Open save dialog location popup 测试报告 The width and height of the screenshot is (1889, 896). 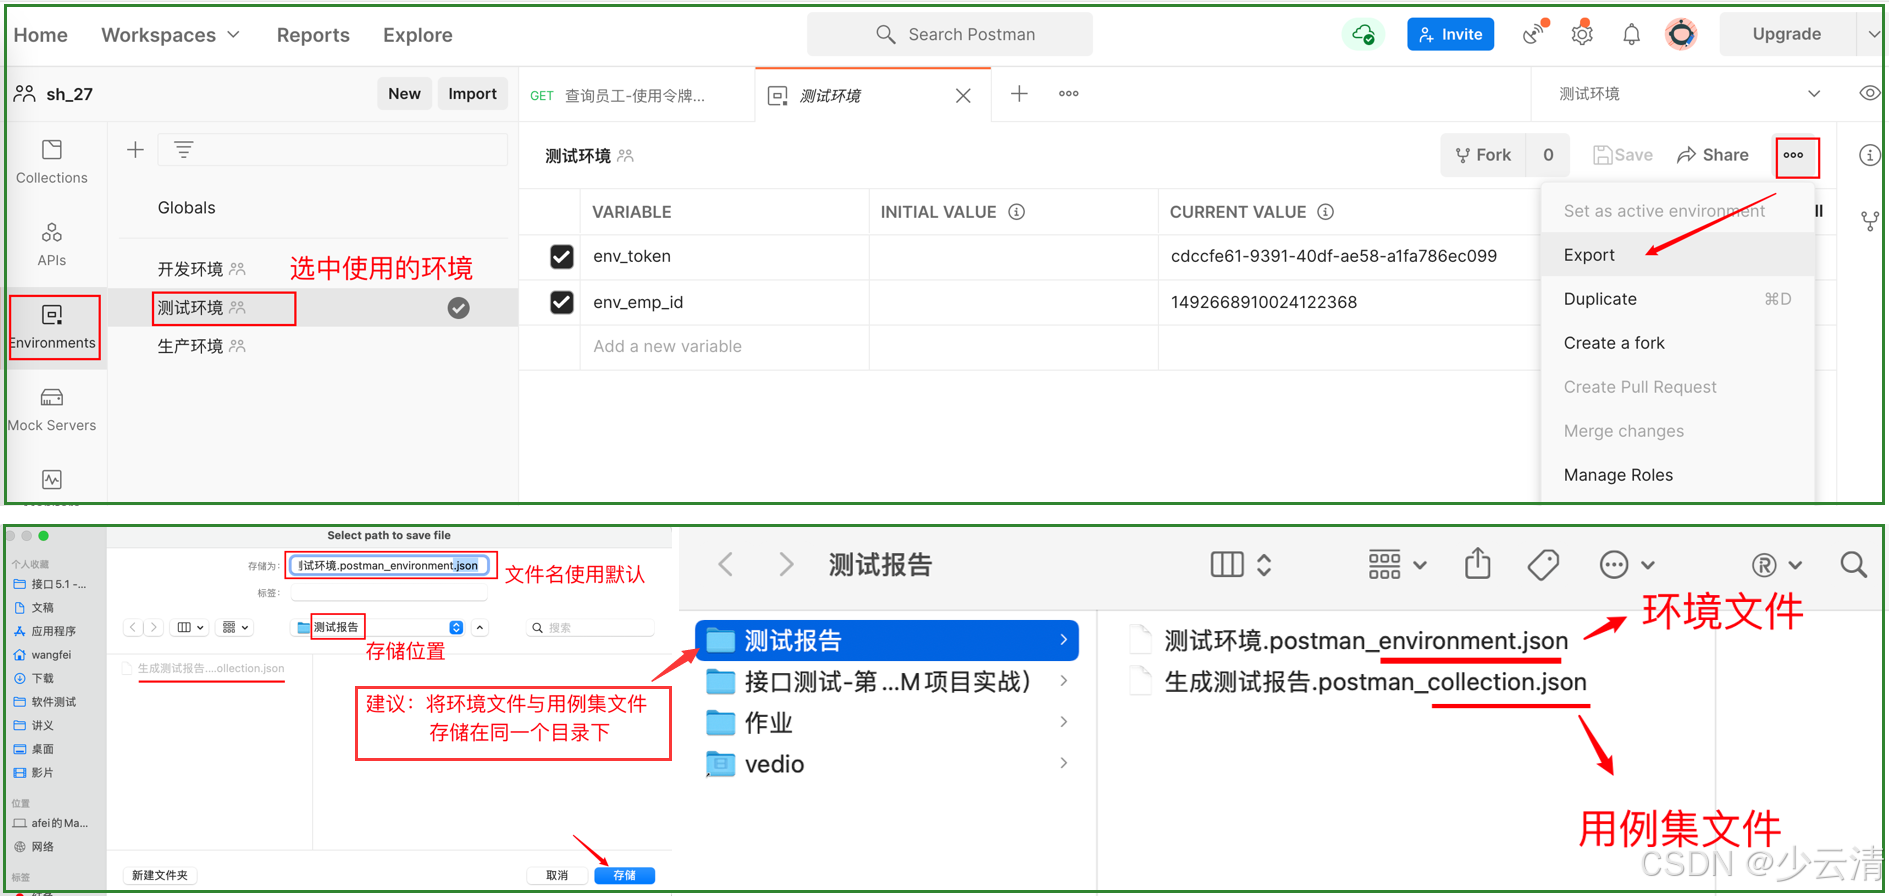[379, 627]
